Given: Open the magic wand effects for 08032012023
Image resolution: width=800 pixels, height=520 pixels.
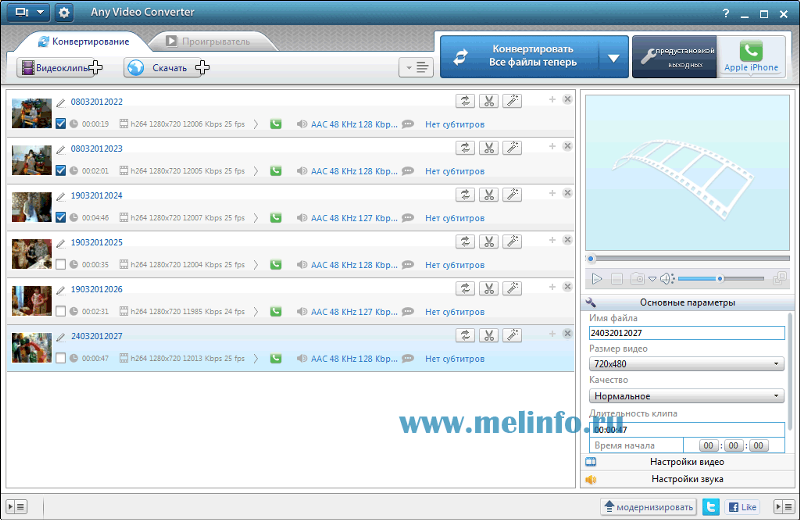Looking at the screenshot, I should (x=511, y=148).
